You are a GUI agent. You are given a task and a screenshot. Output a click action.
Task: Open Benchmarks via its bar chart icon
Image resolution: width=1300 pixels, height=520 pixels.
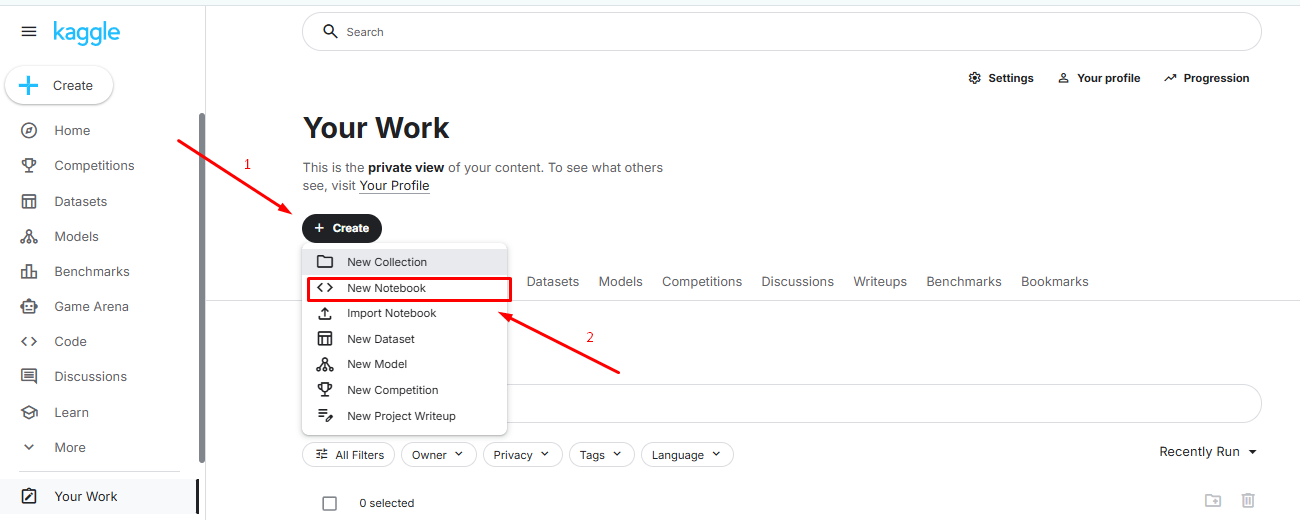click(29, 272)
